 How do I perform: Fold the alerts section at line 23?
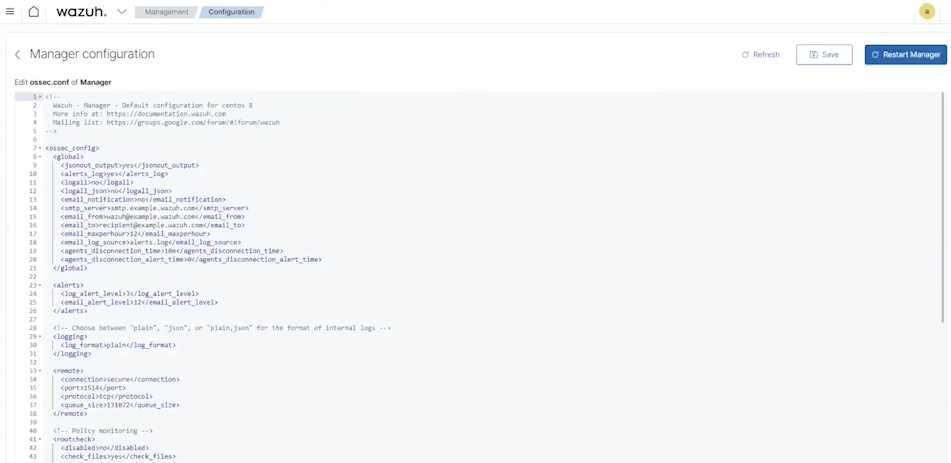point(41,285)
